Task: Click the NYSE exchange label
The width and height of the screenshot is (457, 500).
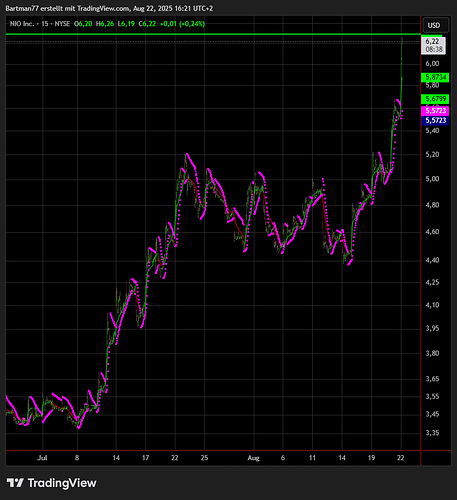Action: coord(62,24)
